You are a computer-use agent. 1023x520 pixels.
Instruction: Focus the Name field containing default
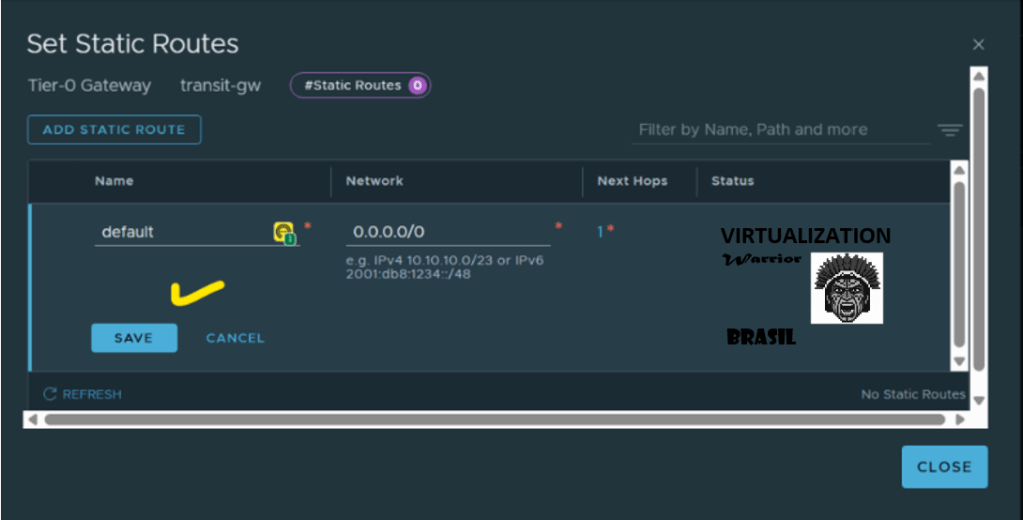180,232
